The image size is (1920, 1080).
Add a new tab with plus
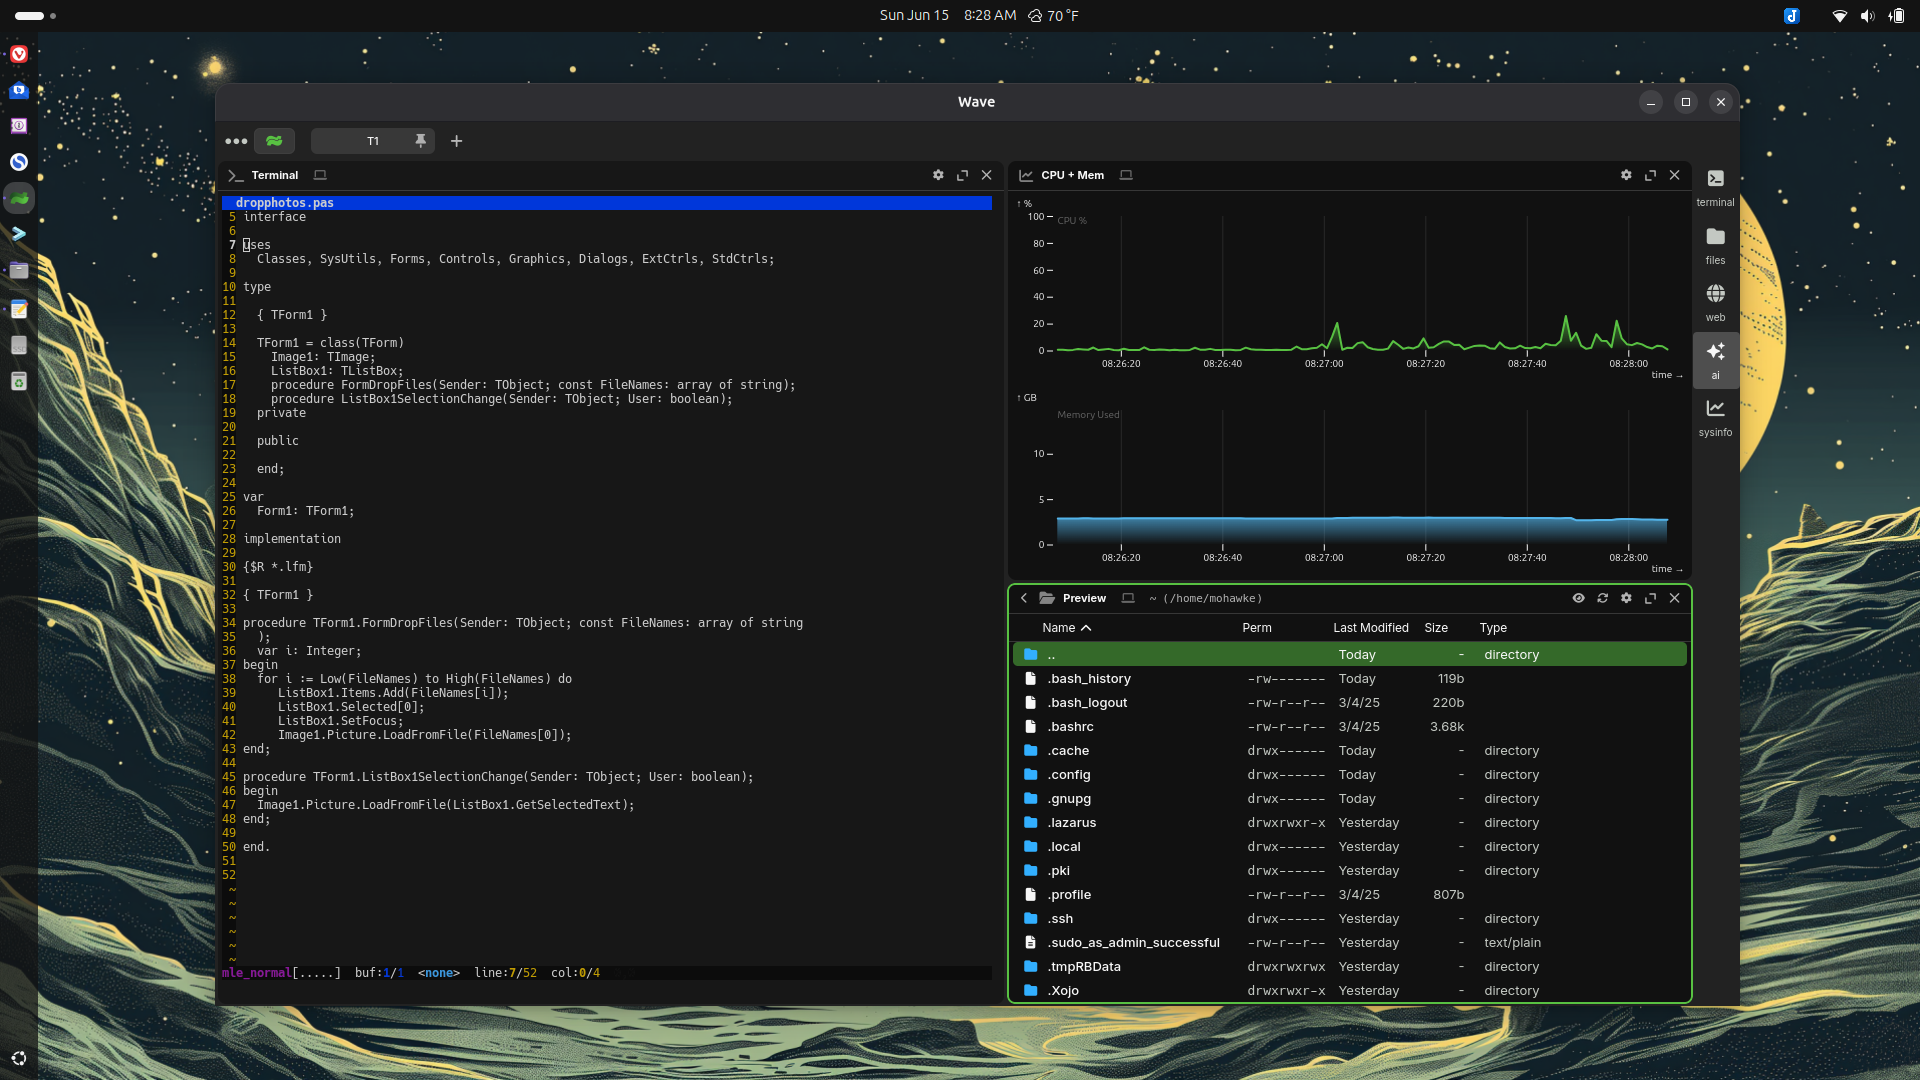pyautogui.click(x=456, y=141)
